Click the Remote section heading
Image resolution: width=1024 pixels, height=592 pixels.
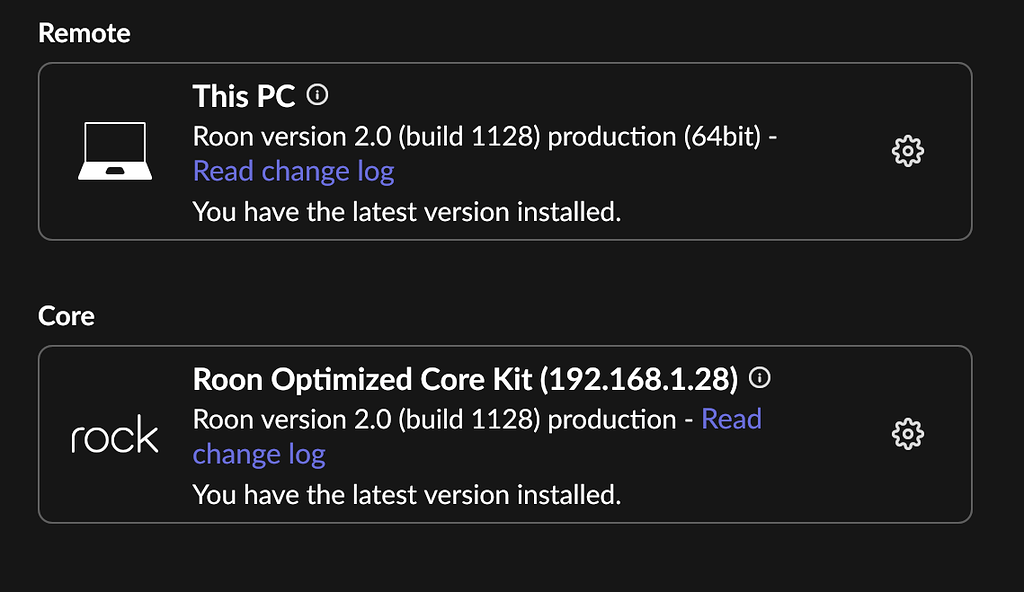tap(84, 33)
